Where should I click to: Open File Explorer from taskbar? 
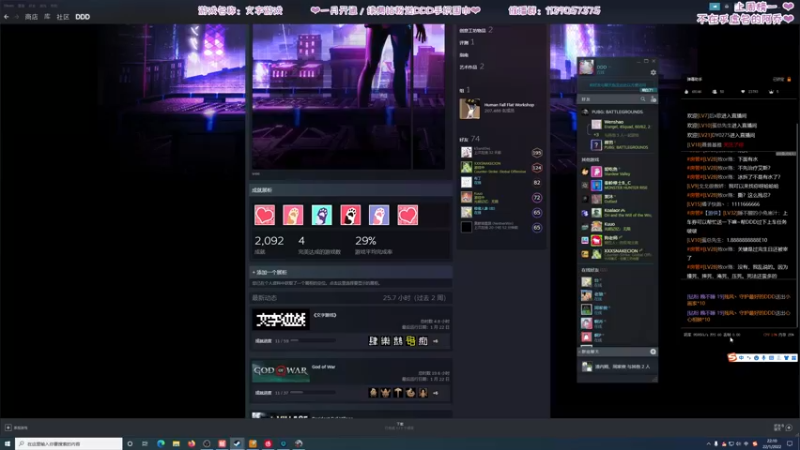pyautogui.click(x=176, y=444)
